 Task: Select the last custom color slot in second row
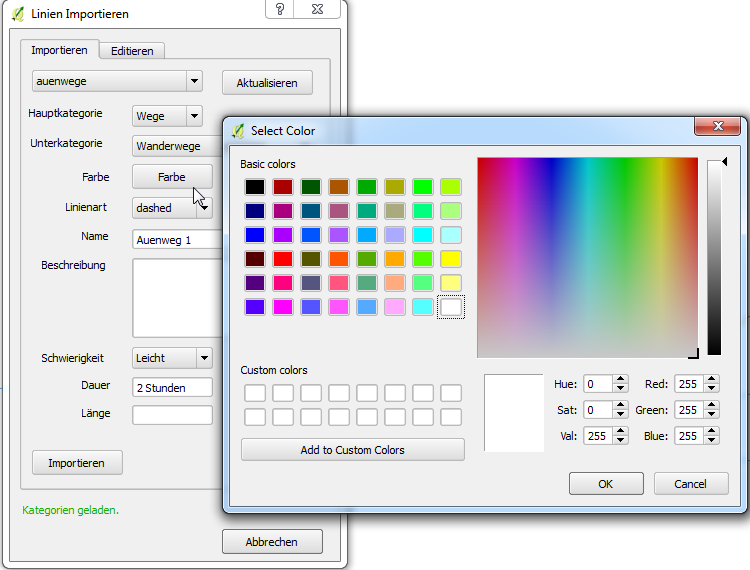(x=451, y=417)
